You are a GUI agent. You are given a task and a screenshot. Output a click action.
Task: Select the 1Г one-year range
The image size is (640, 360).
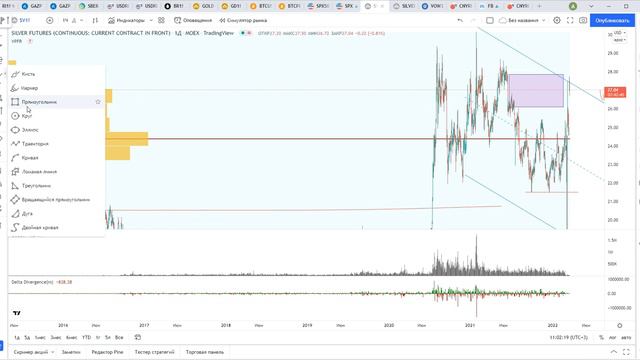[x=98, y=338]
